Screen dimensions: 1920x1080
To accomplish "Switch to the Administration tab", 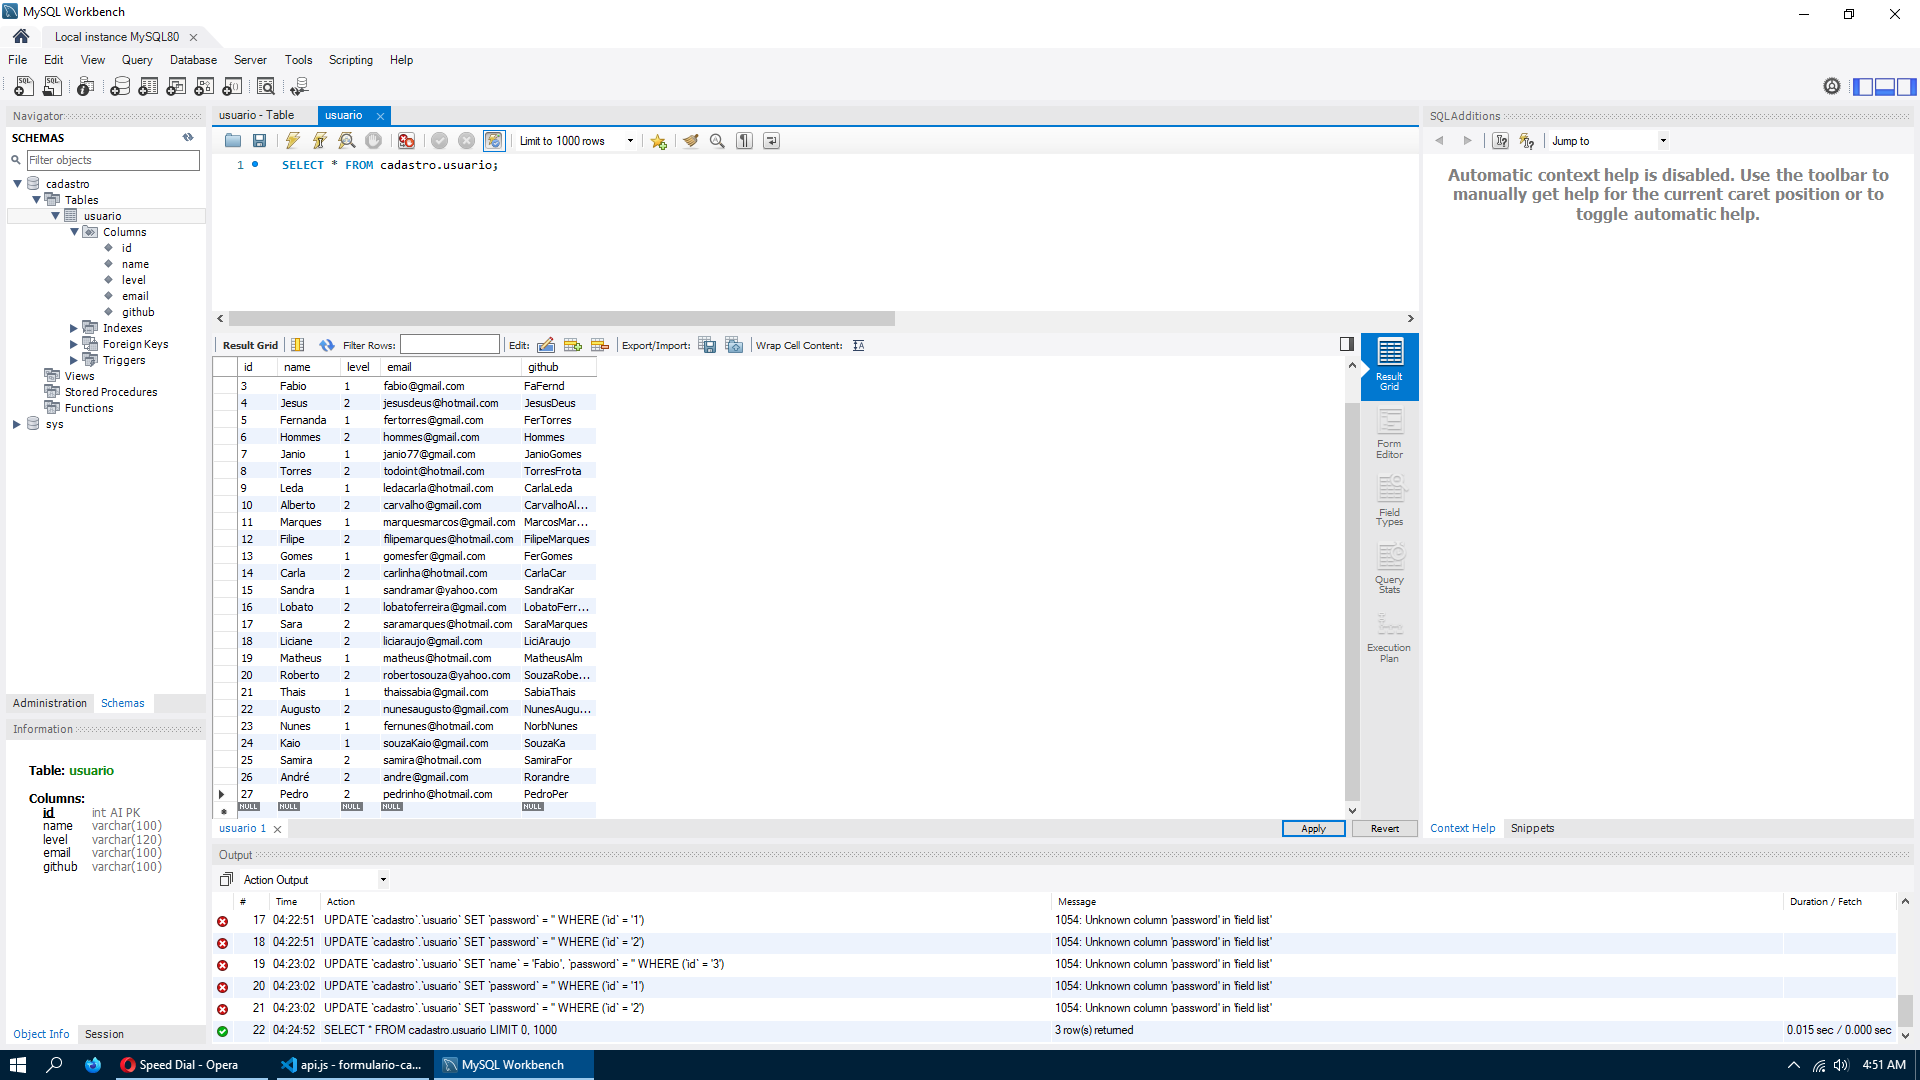I will pos(50,703).
